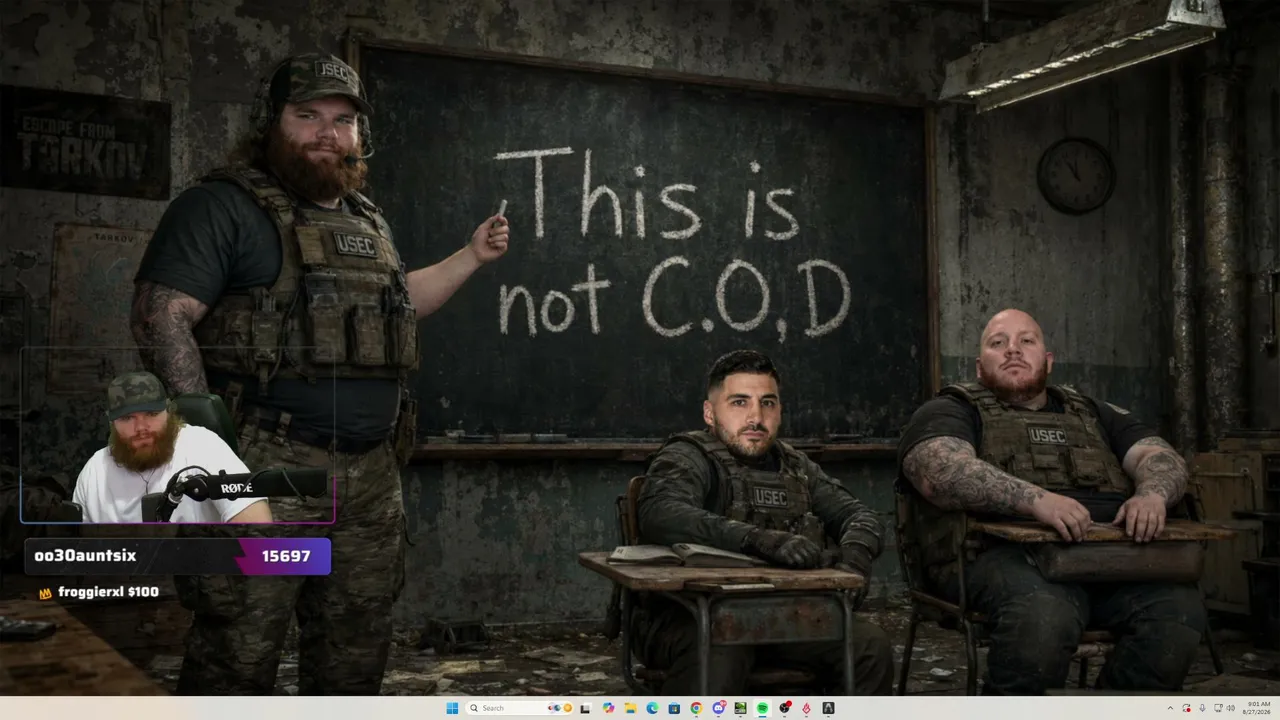Screen dimensions: 1280x720
Task: Open Microsoft Edge from the taskbar
Action: [x=652, y=708]
